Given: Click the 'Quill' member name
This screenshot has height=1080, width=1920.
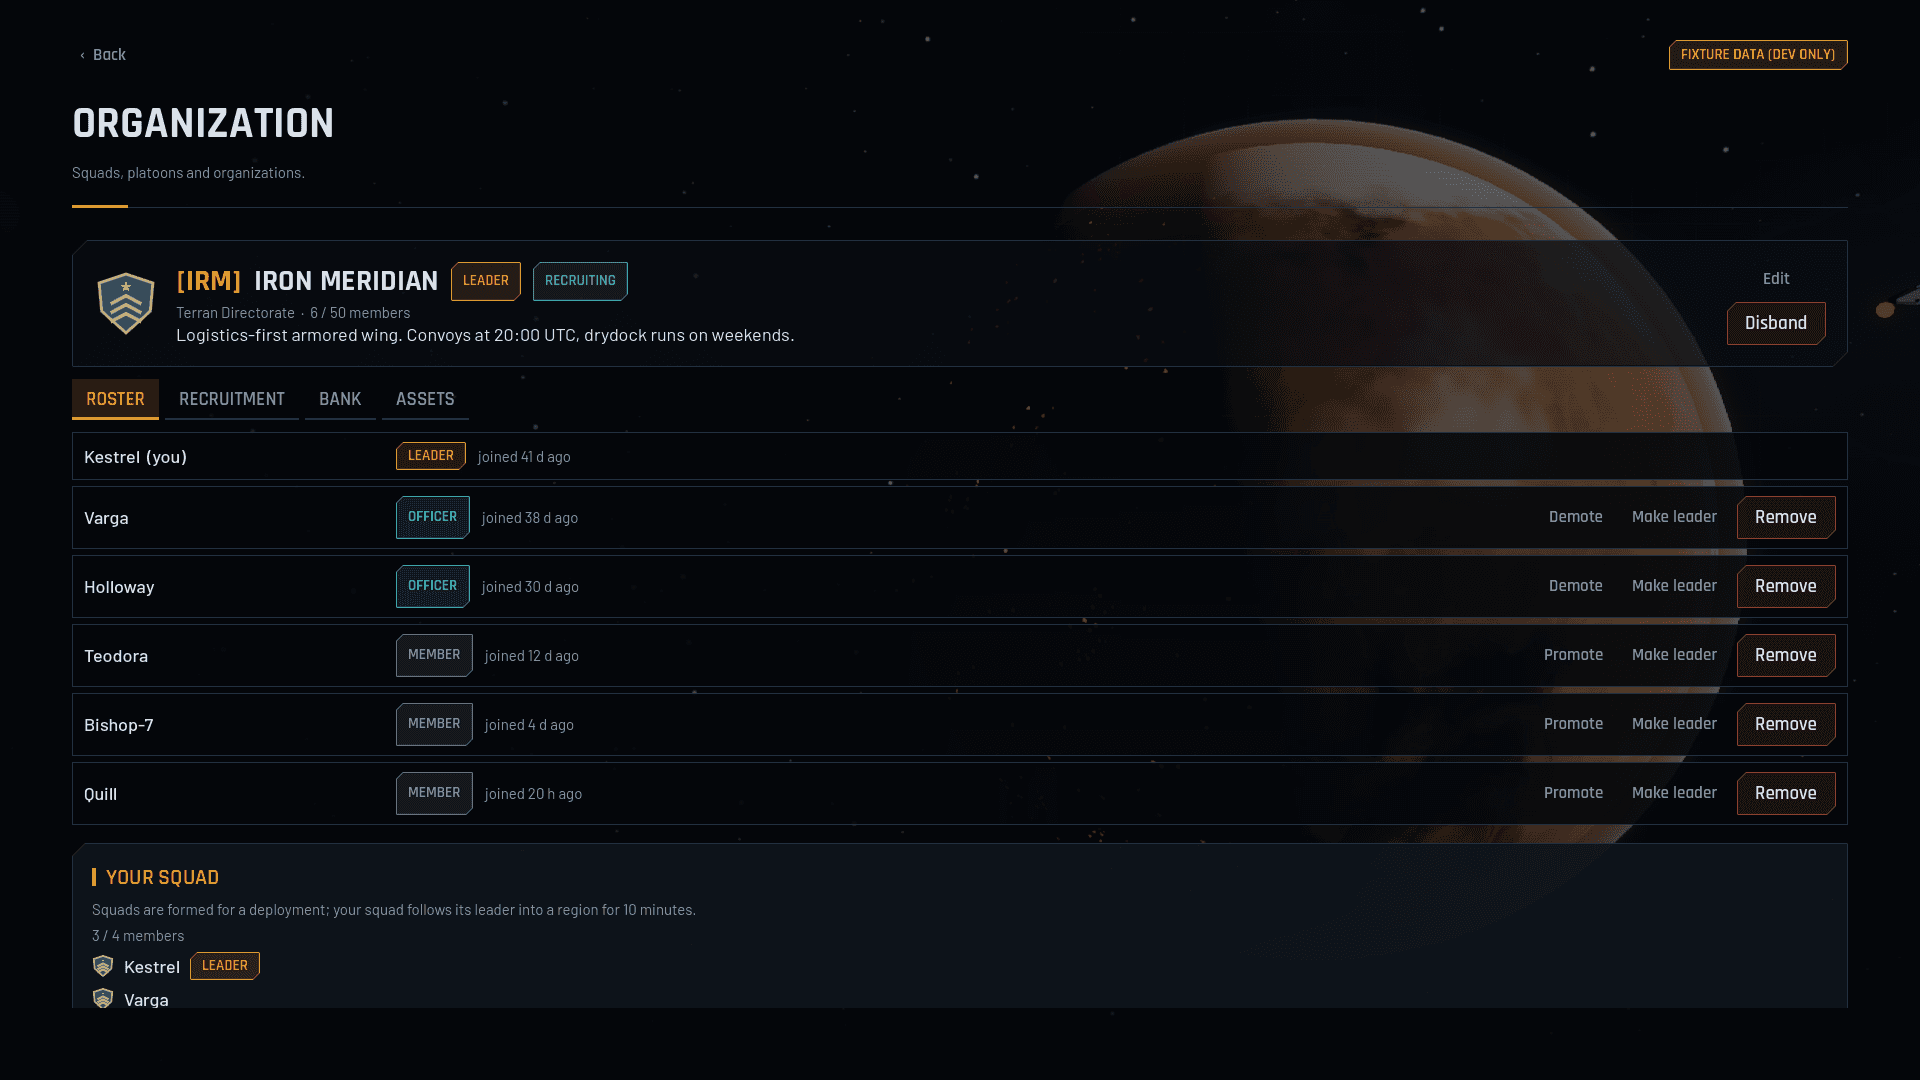Looking at the screenshot, I should pyautogui.click(x=101, y=794).
